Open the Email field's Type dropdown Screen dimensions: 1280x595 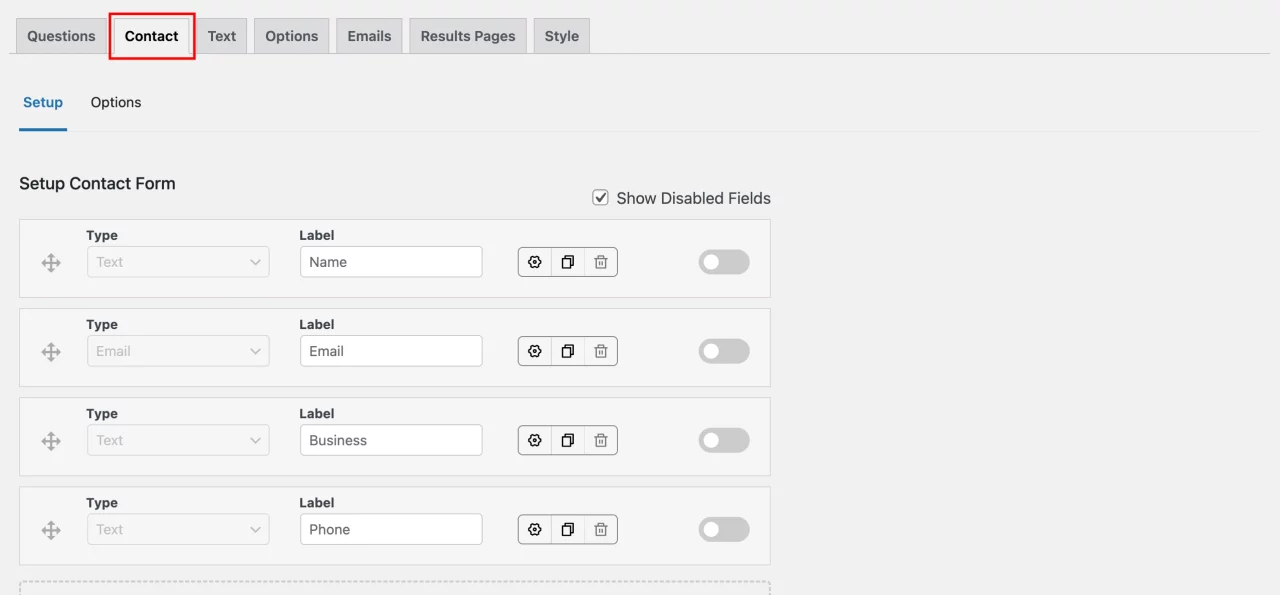[177, 350]
